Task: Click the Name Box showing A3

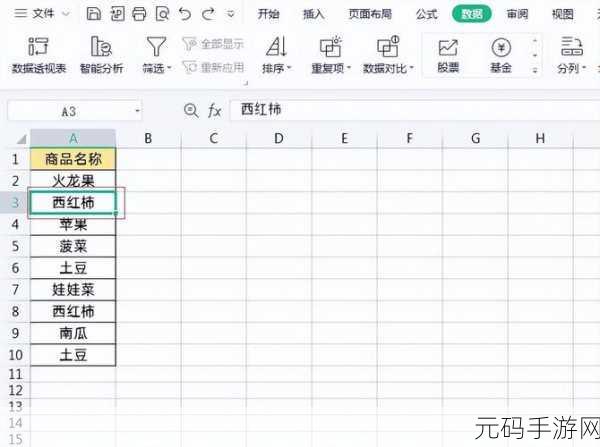Action: (69, 111)
